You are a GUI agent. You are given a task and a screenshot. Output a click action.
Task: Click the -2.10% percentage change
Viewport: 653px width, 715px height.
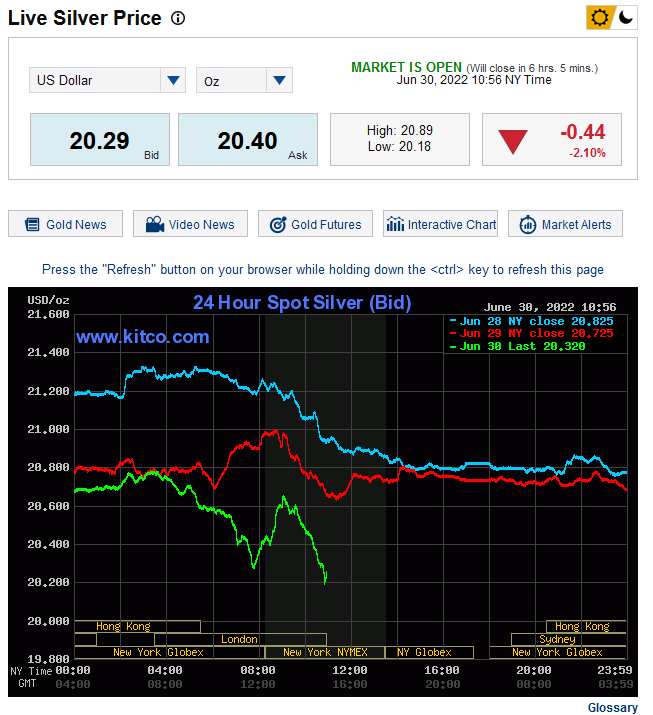[587, 153]
